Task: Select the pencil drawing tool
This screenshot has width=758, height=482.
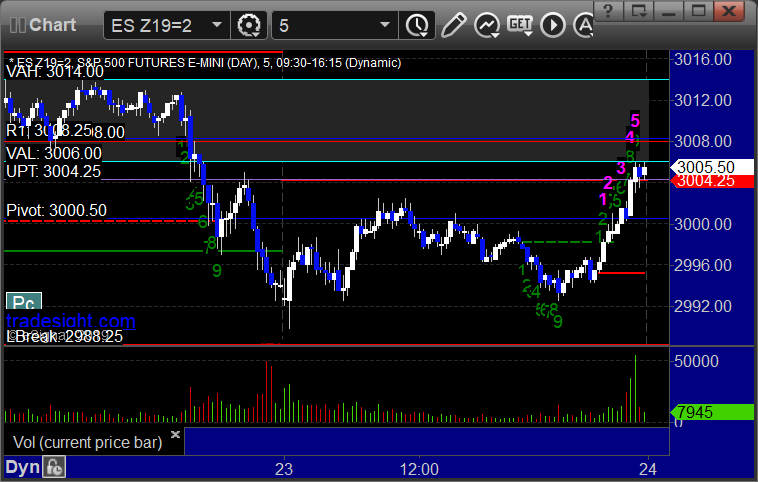Action: click(x=453, y=25)
